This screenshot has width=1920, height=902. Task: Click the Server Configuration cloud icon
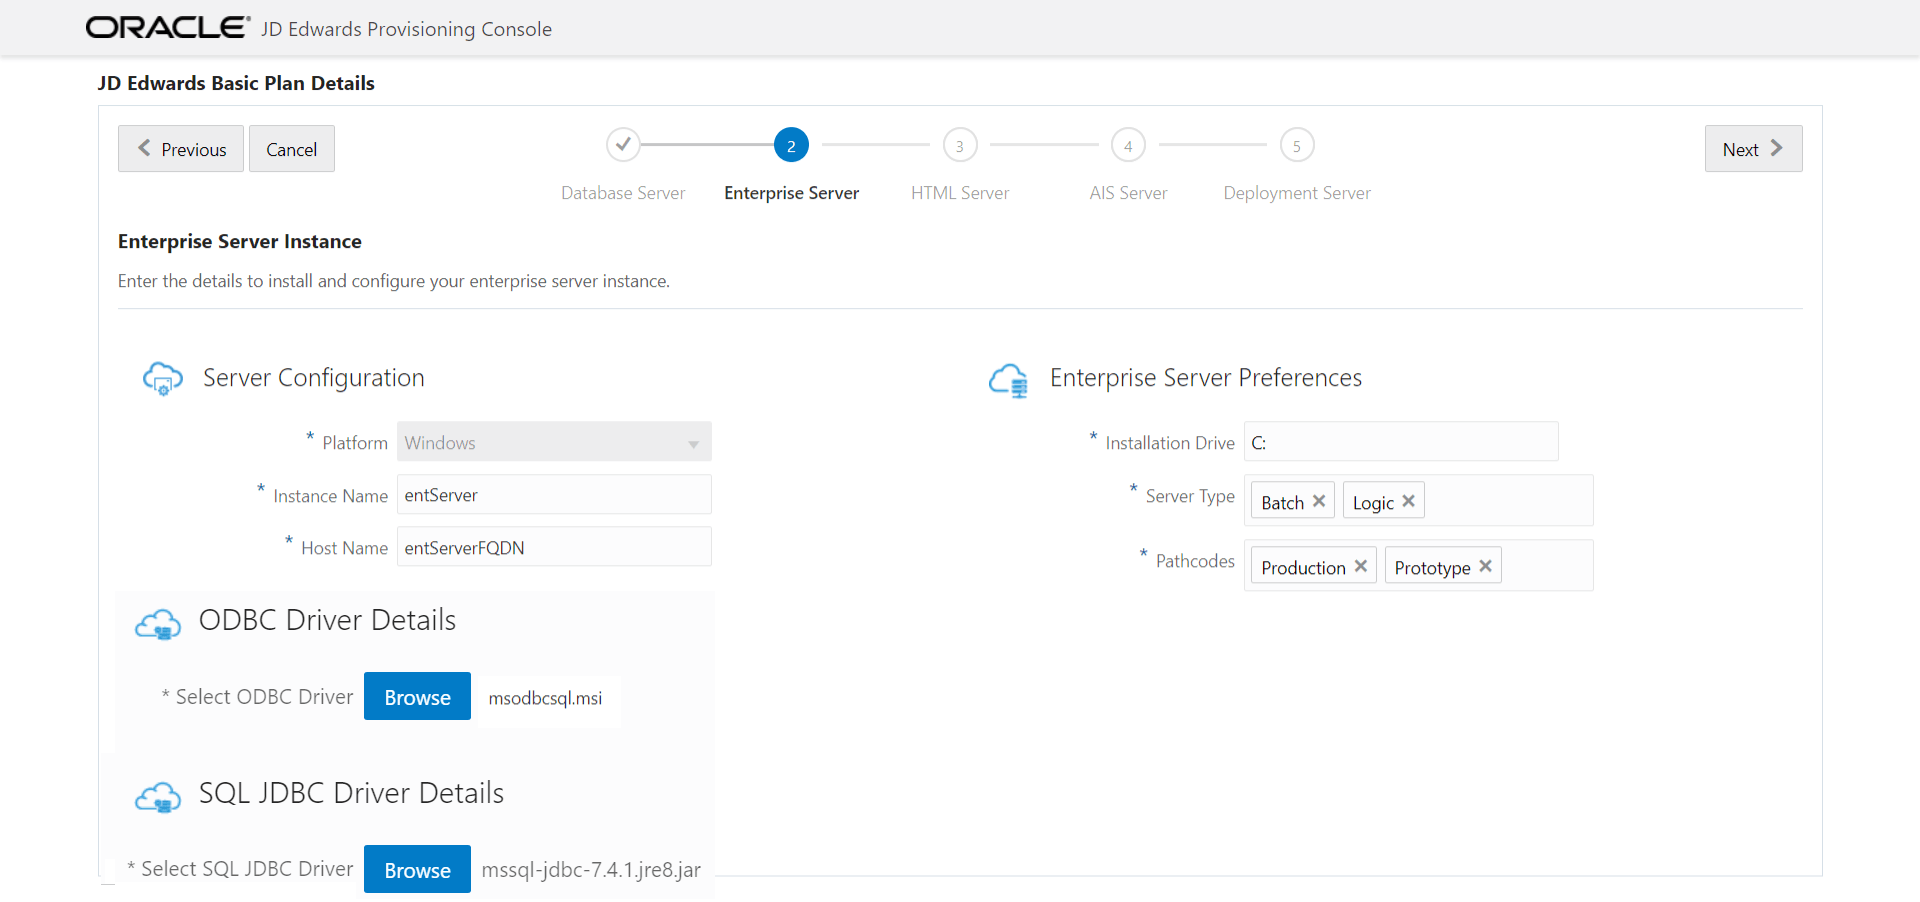[162, 379]
